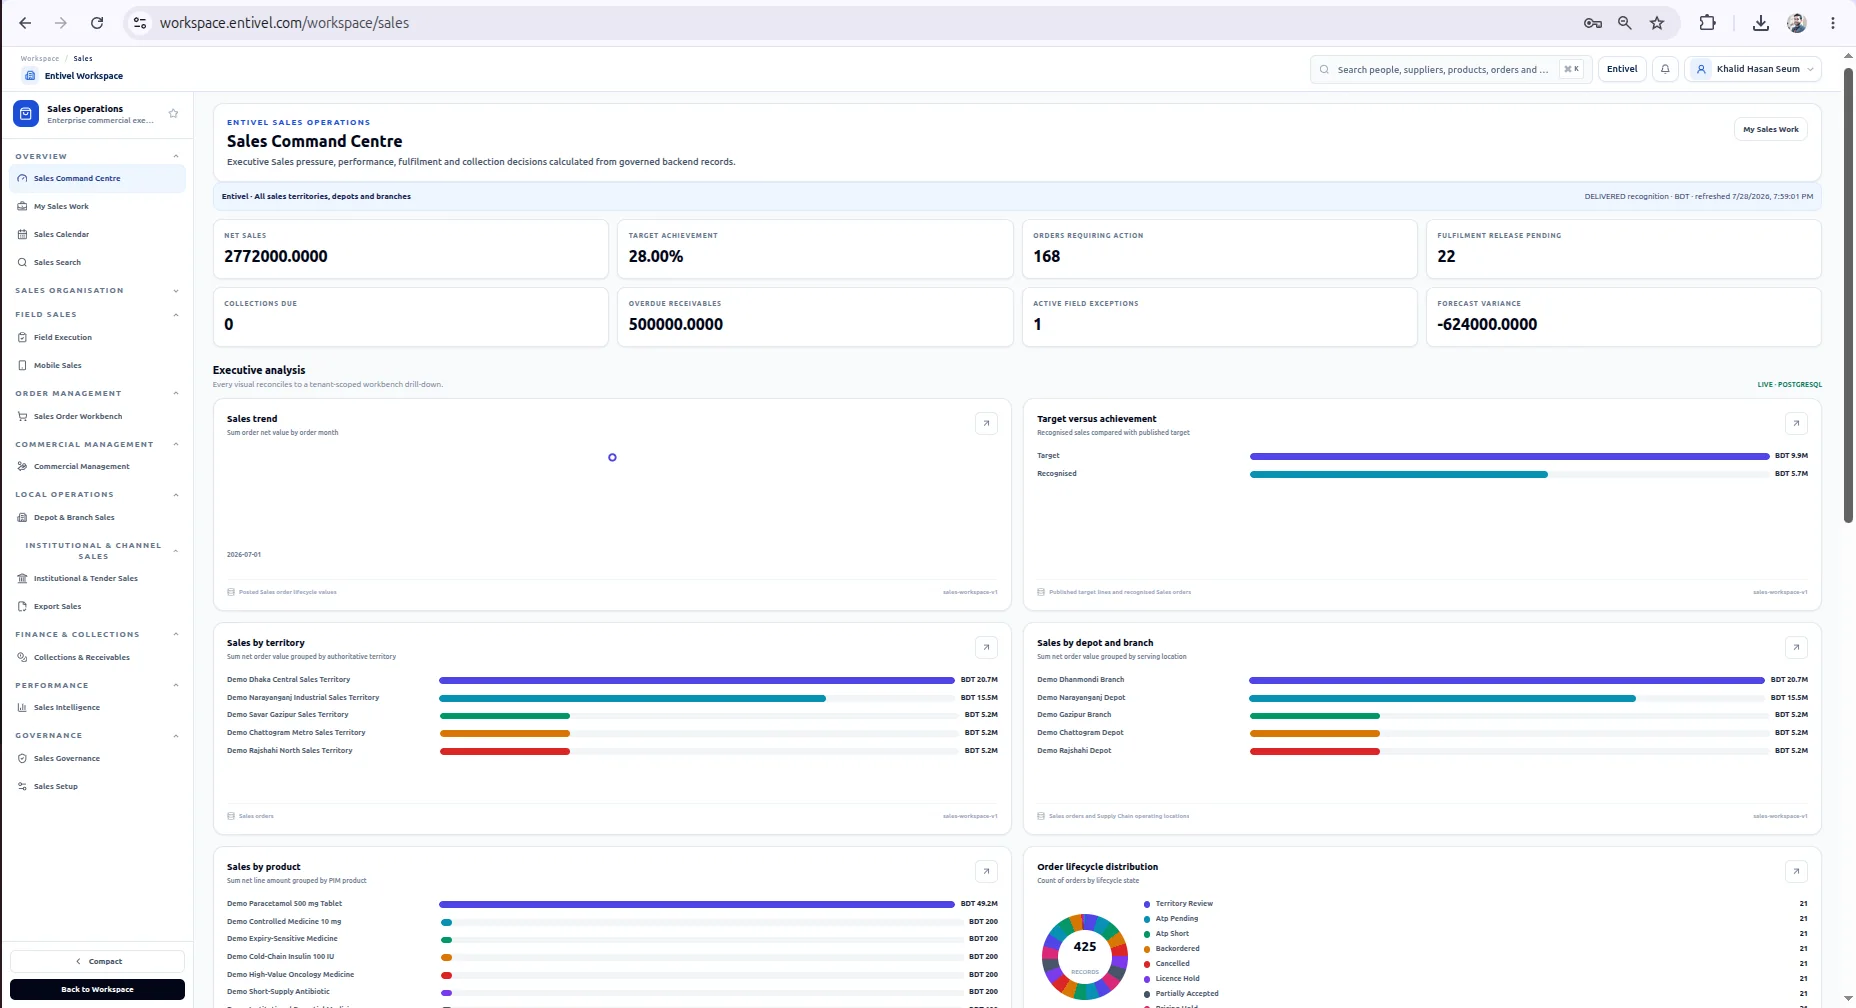The image size is (1856, 1008).
Task: Collapse Institutional & Channel Sales section
Action: coord(176,551)
